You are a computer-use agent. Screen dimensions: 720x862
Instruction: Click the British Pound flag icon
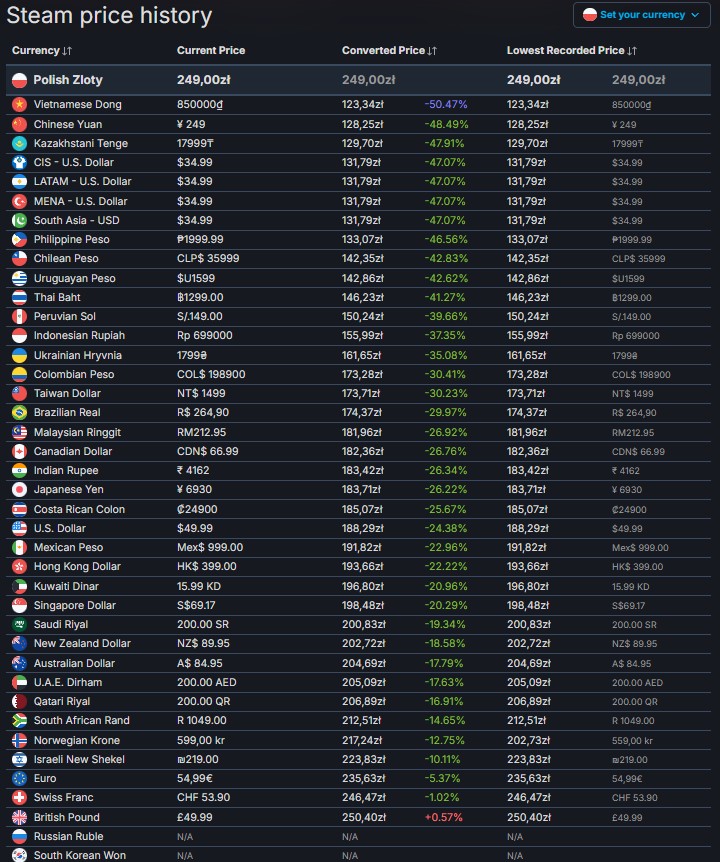[x=19, y=816]
